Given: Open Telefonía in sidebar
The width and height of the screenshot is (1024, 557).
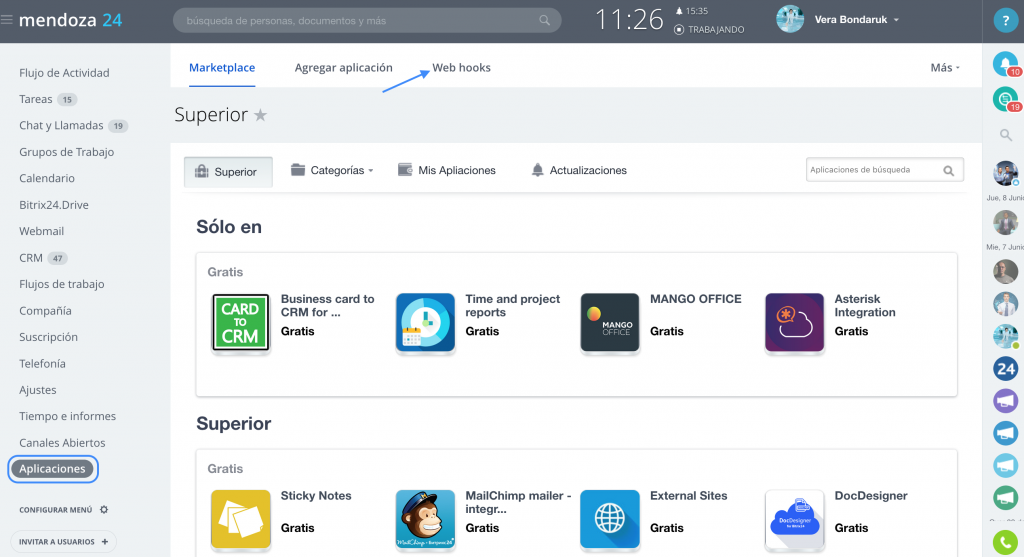Looking at the screenshot, I should [42, 364].
